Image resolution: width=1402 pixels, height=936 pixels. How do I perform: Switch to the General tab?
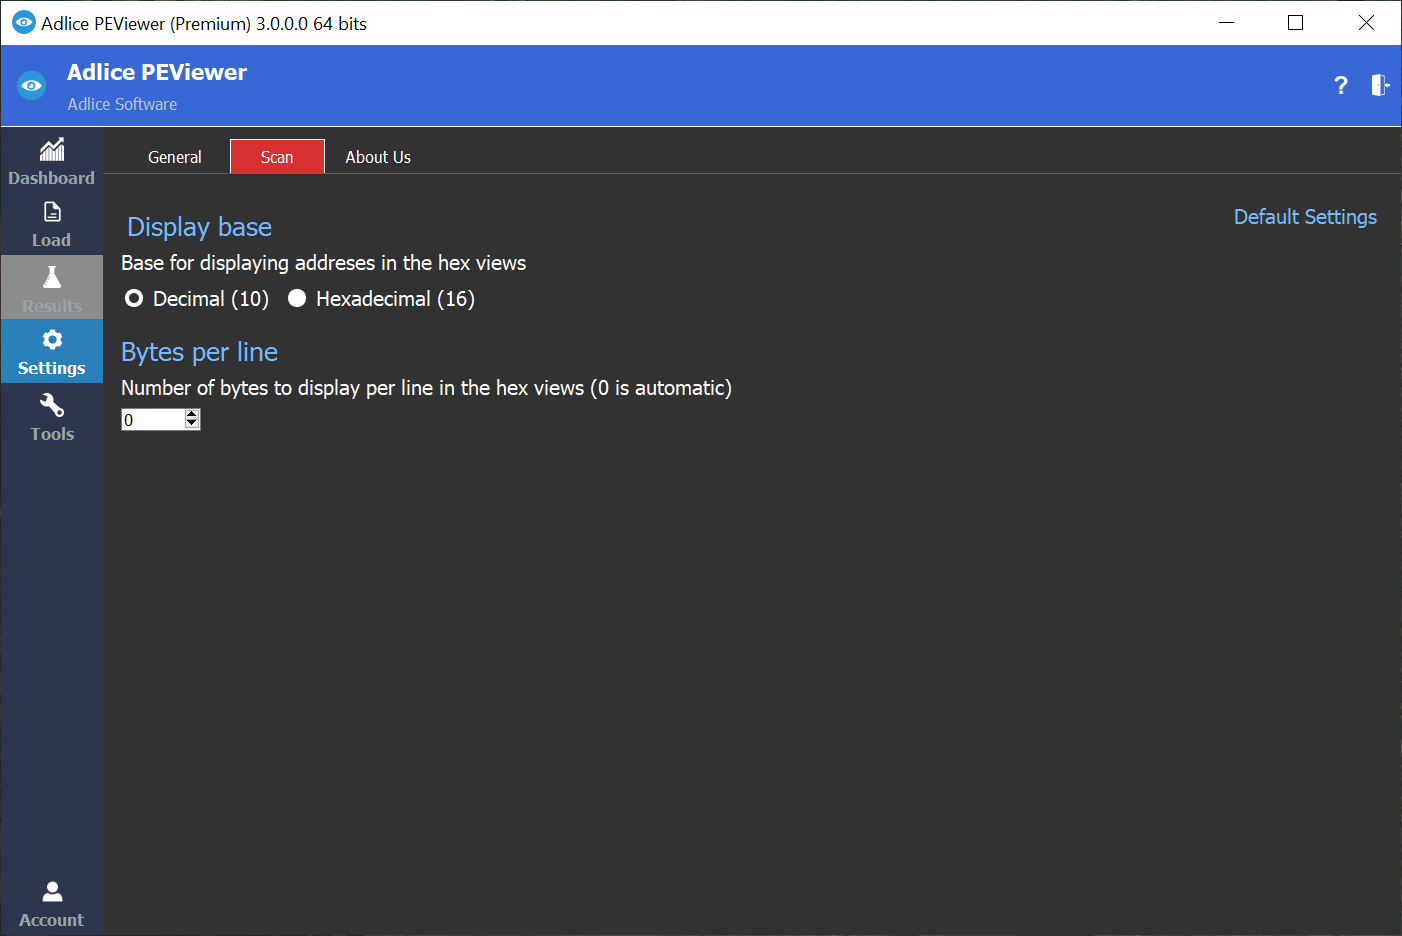coord(175,157)
